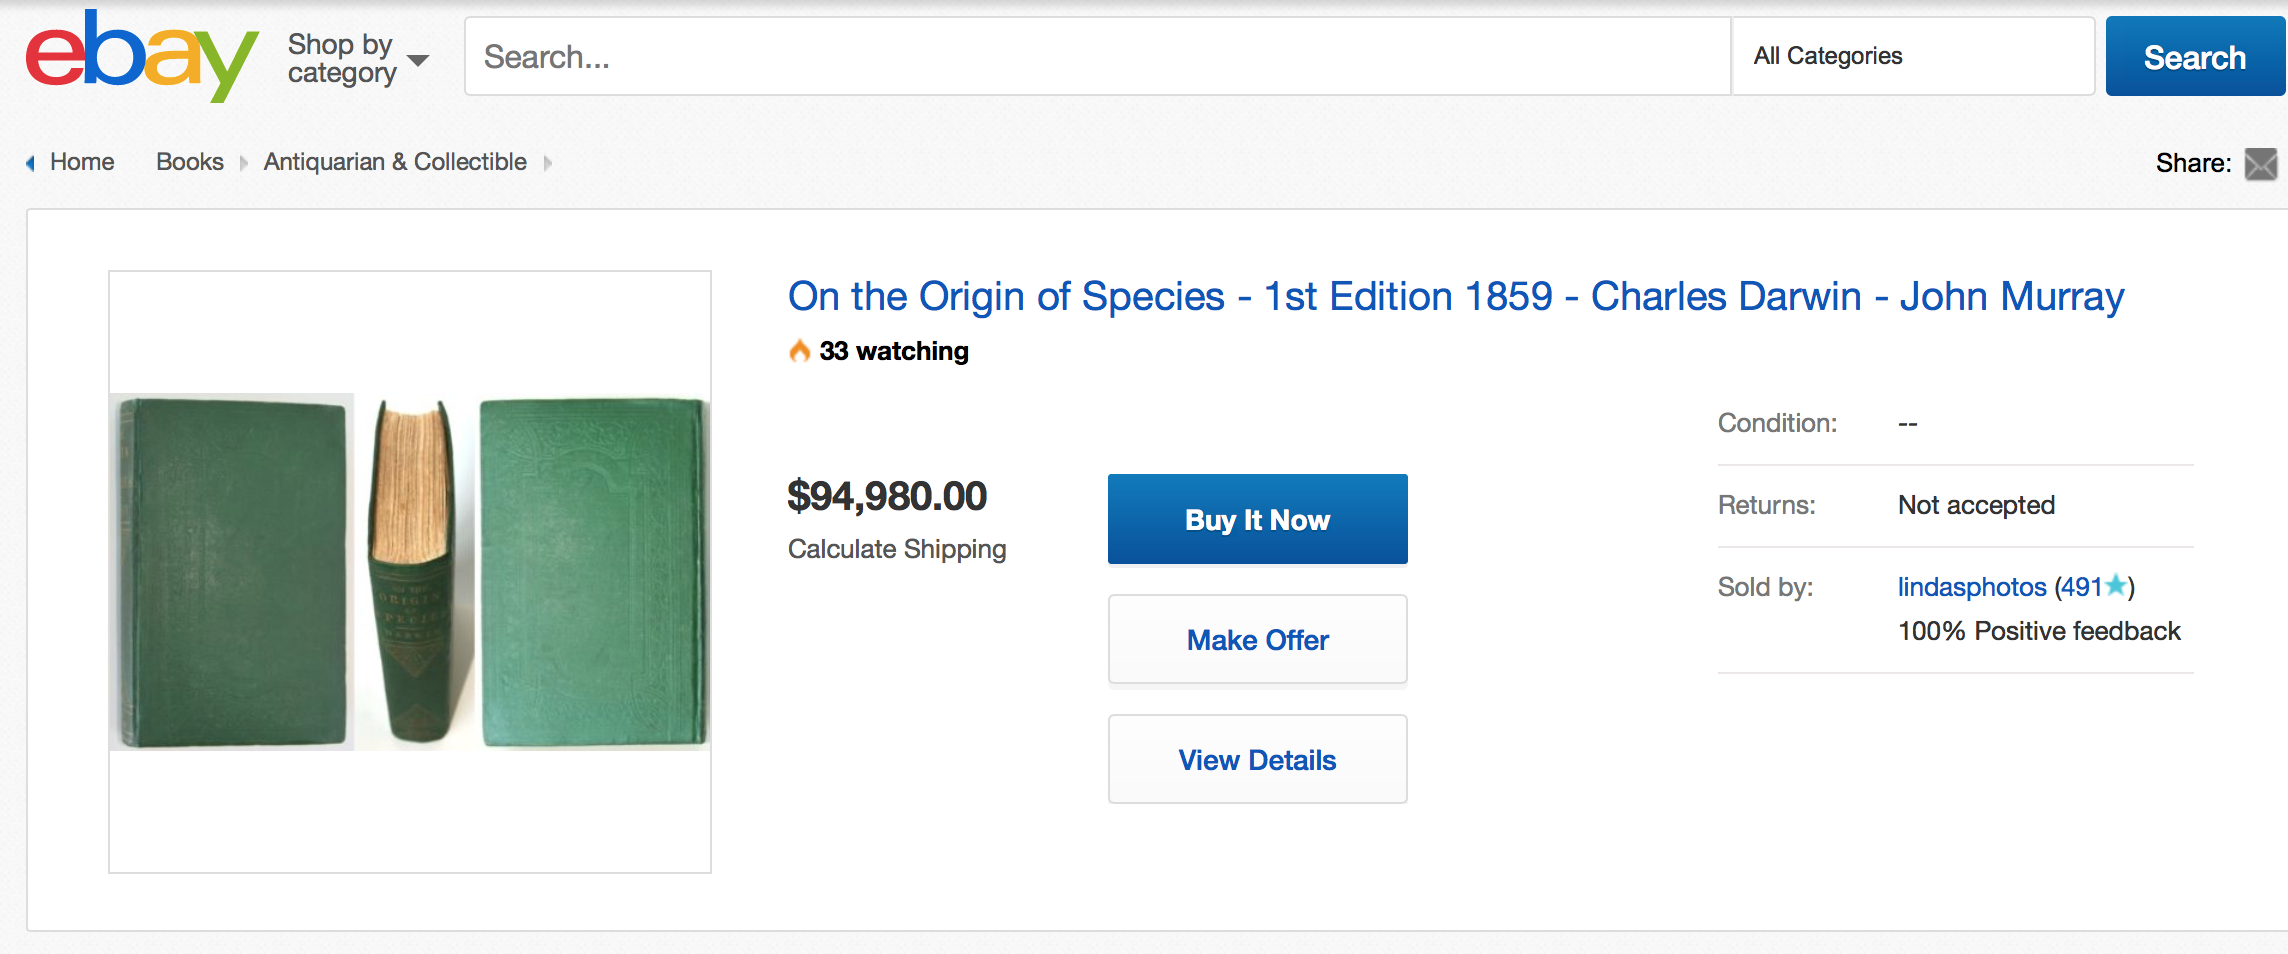This screenshot has width=2288, height=954.
Task: Navigate to Antiquarian & Collectible breadcrumb
Action: coord(395,162)
